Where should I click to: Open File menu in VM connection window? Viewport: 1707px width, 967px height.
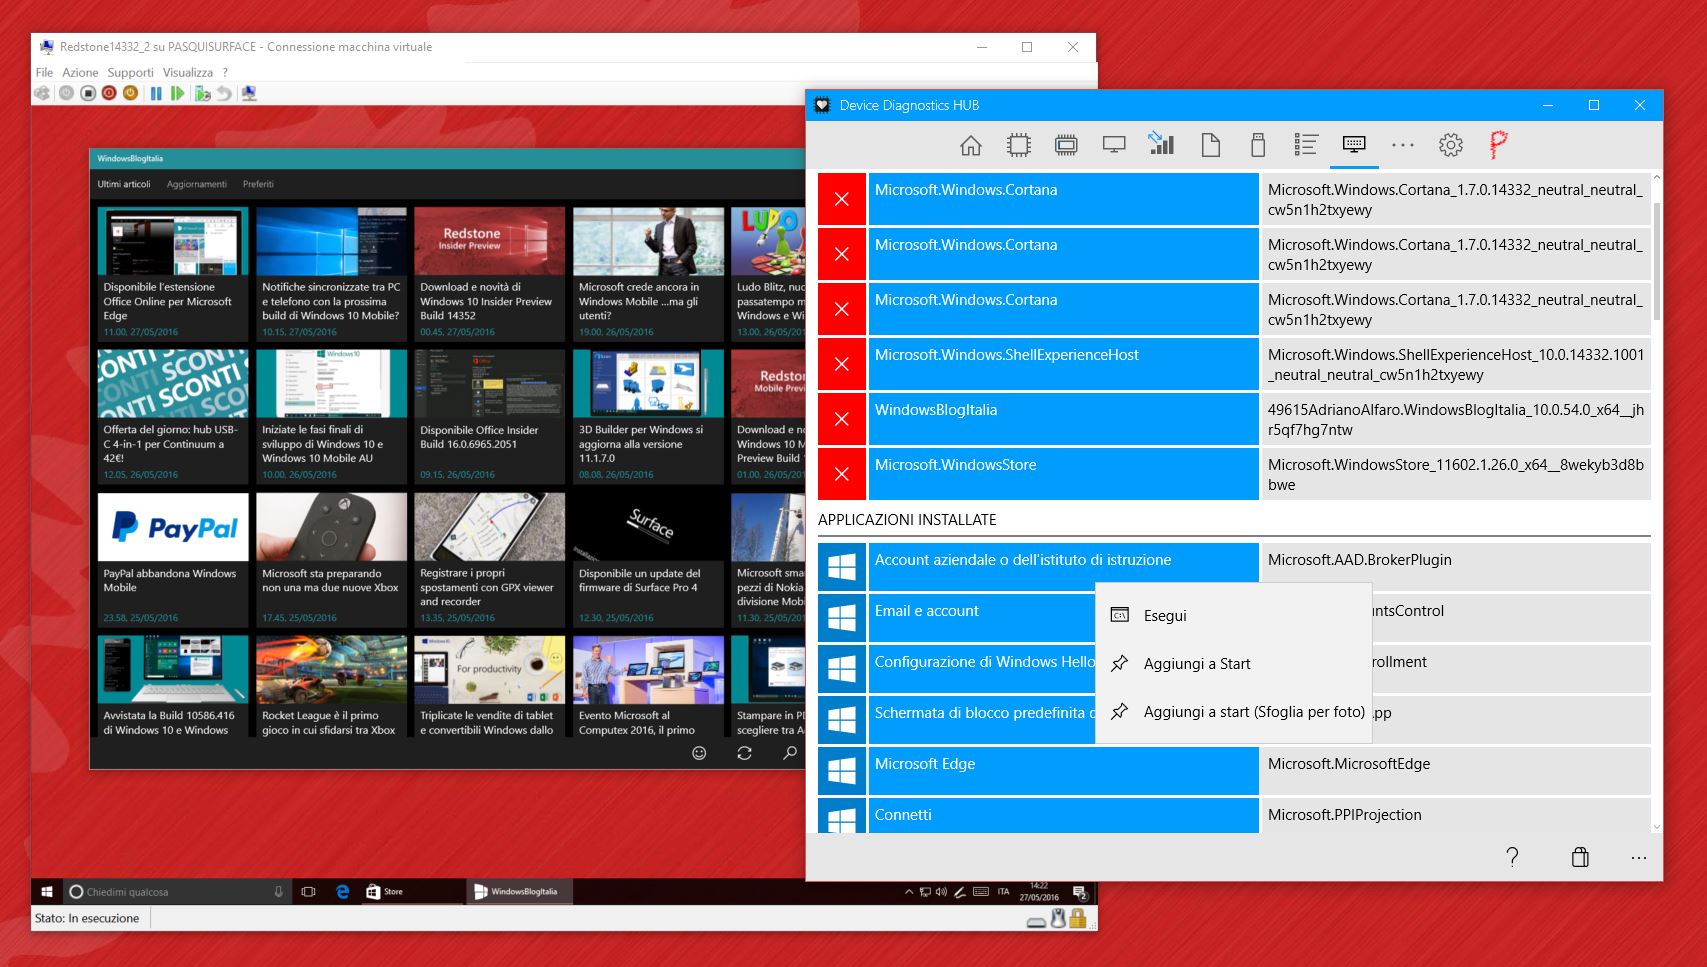coord(44,72)
